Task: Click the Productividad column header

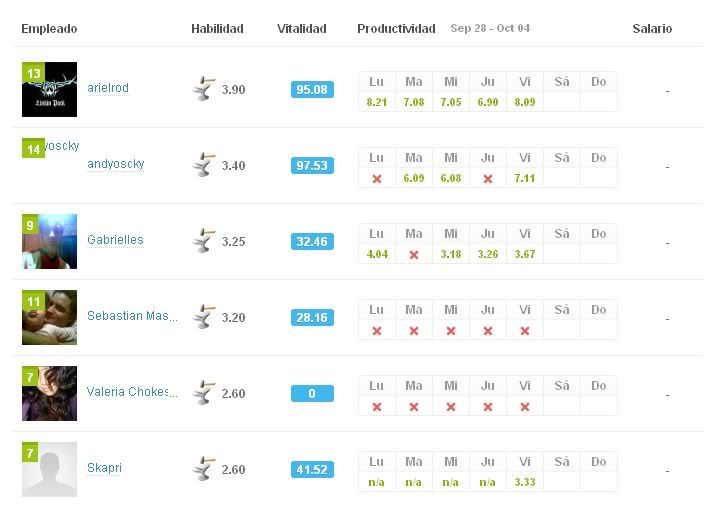Action: (x=396, y=28)
